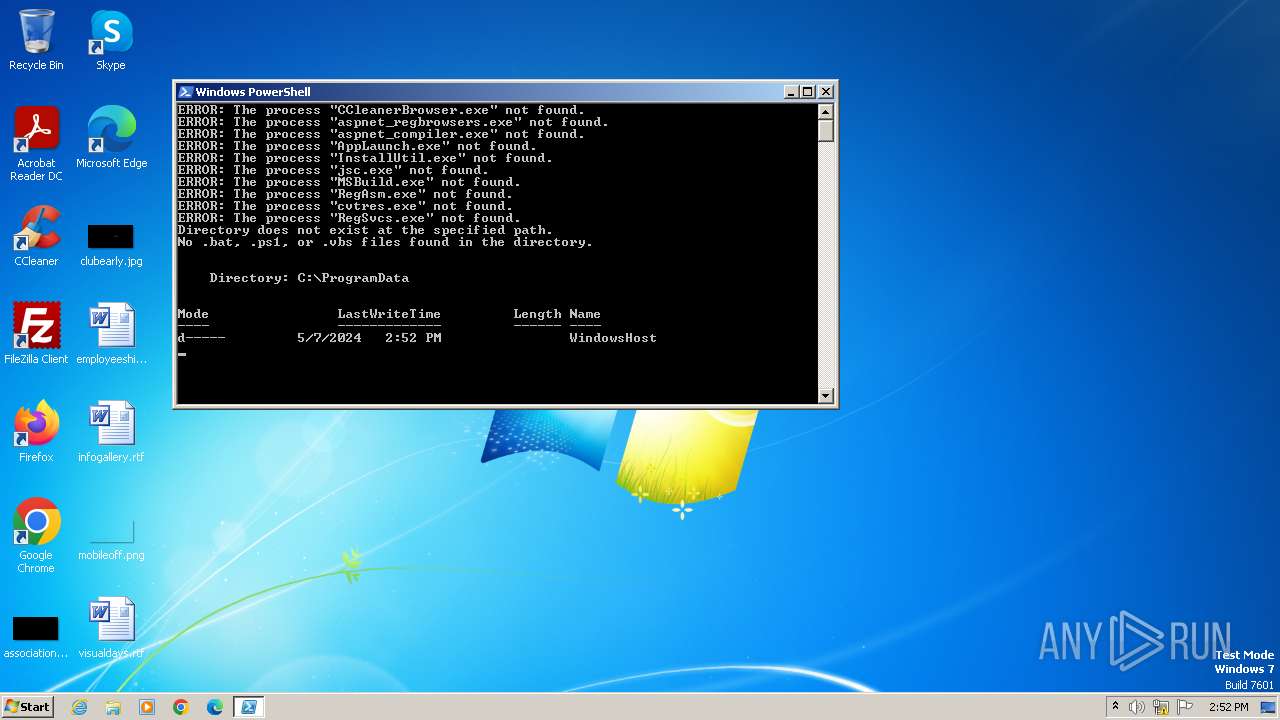Screen dimensions: 1280x720
Task: Select the association... desktop file
Action: point(36,636)
